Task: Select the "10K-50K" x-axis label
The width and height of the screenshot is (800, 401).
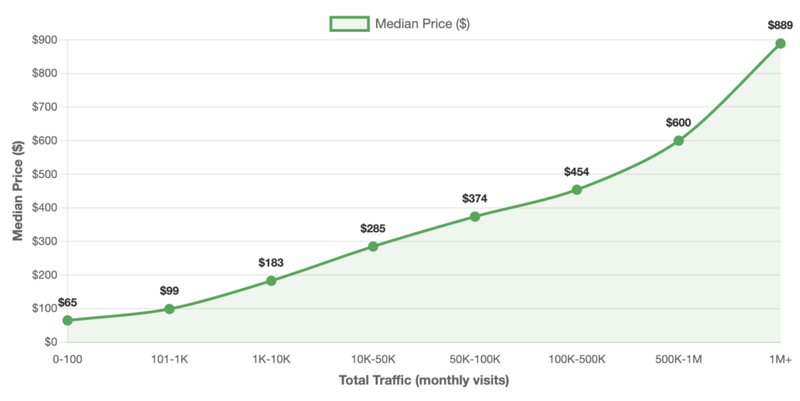Action: (x=373, y=360)
